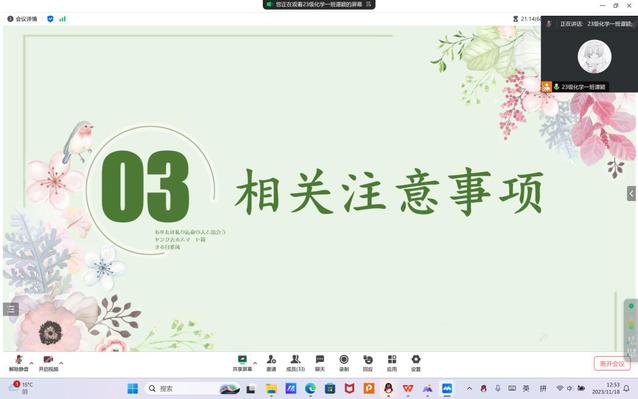Check the blue security shield icon
This screenshot has height=399, width=638.
click(50, 19)
